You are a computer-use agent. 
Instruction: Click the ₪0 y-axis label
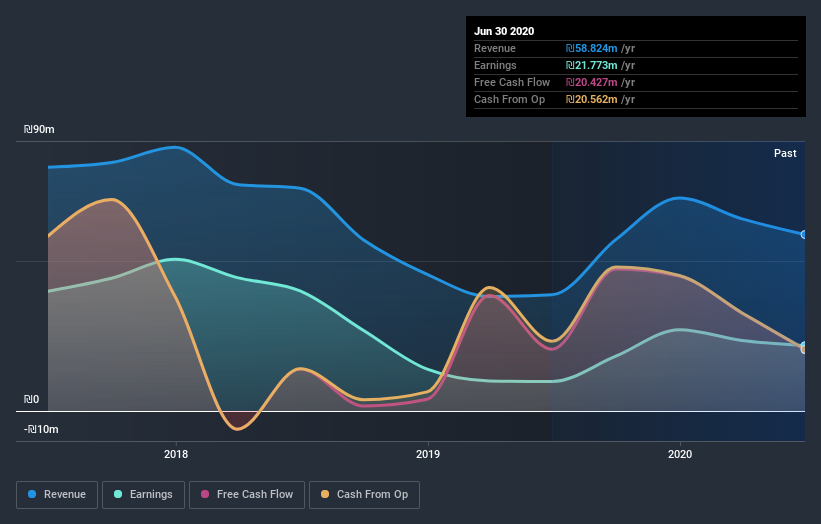[31, 399]
